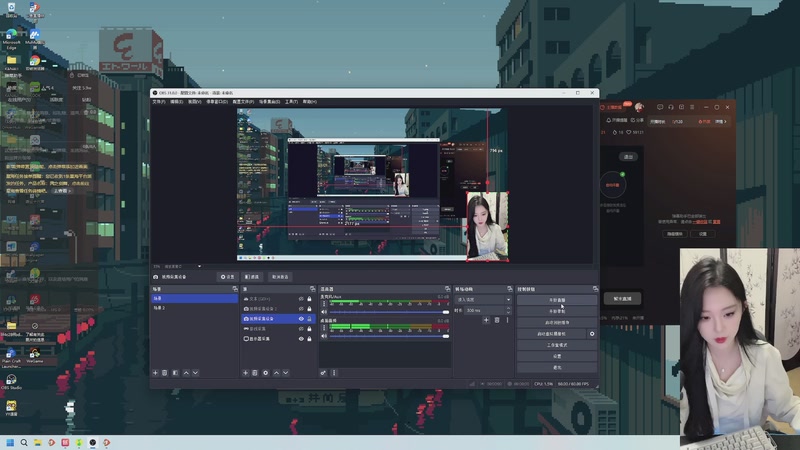
Task: Click the 开始直播 start streaming button
Action: (557, 300)
